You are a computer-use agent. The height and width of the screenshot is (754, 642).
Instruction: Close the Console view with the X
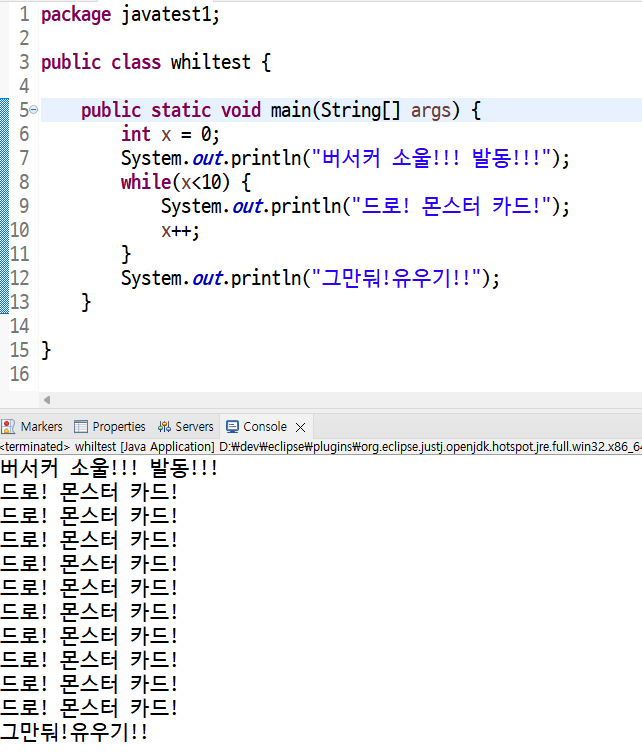tap(301, 427)
